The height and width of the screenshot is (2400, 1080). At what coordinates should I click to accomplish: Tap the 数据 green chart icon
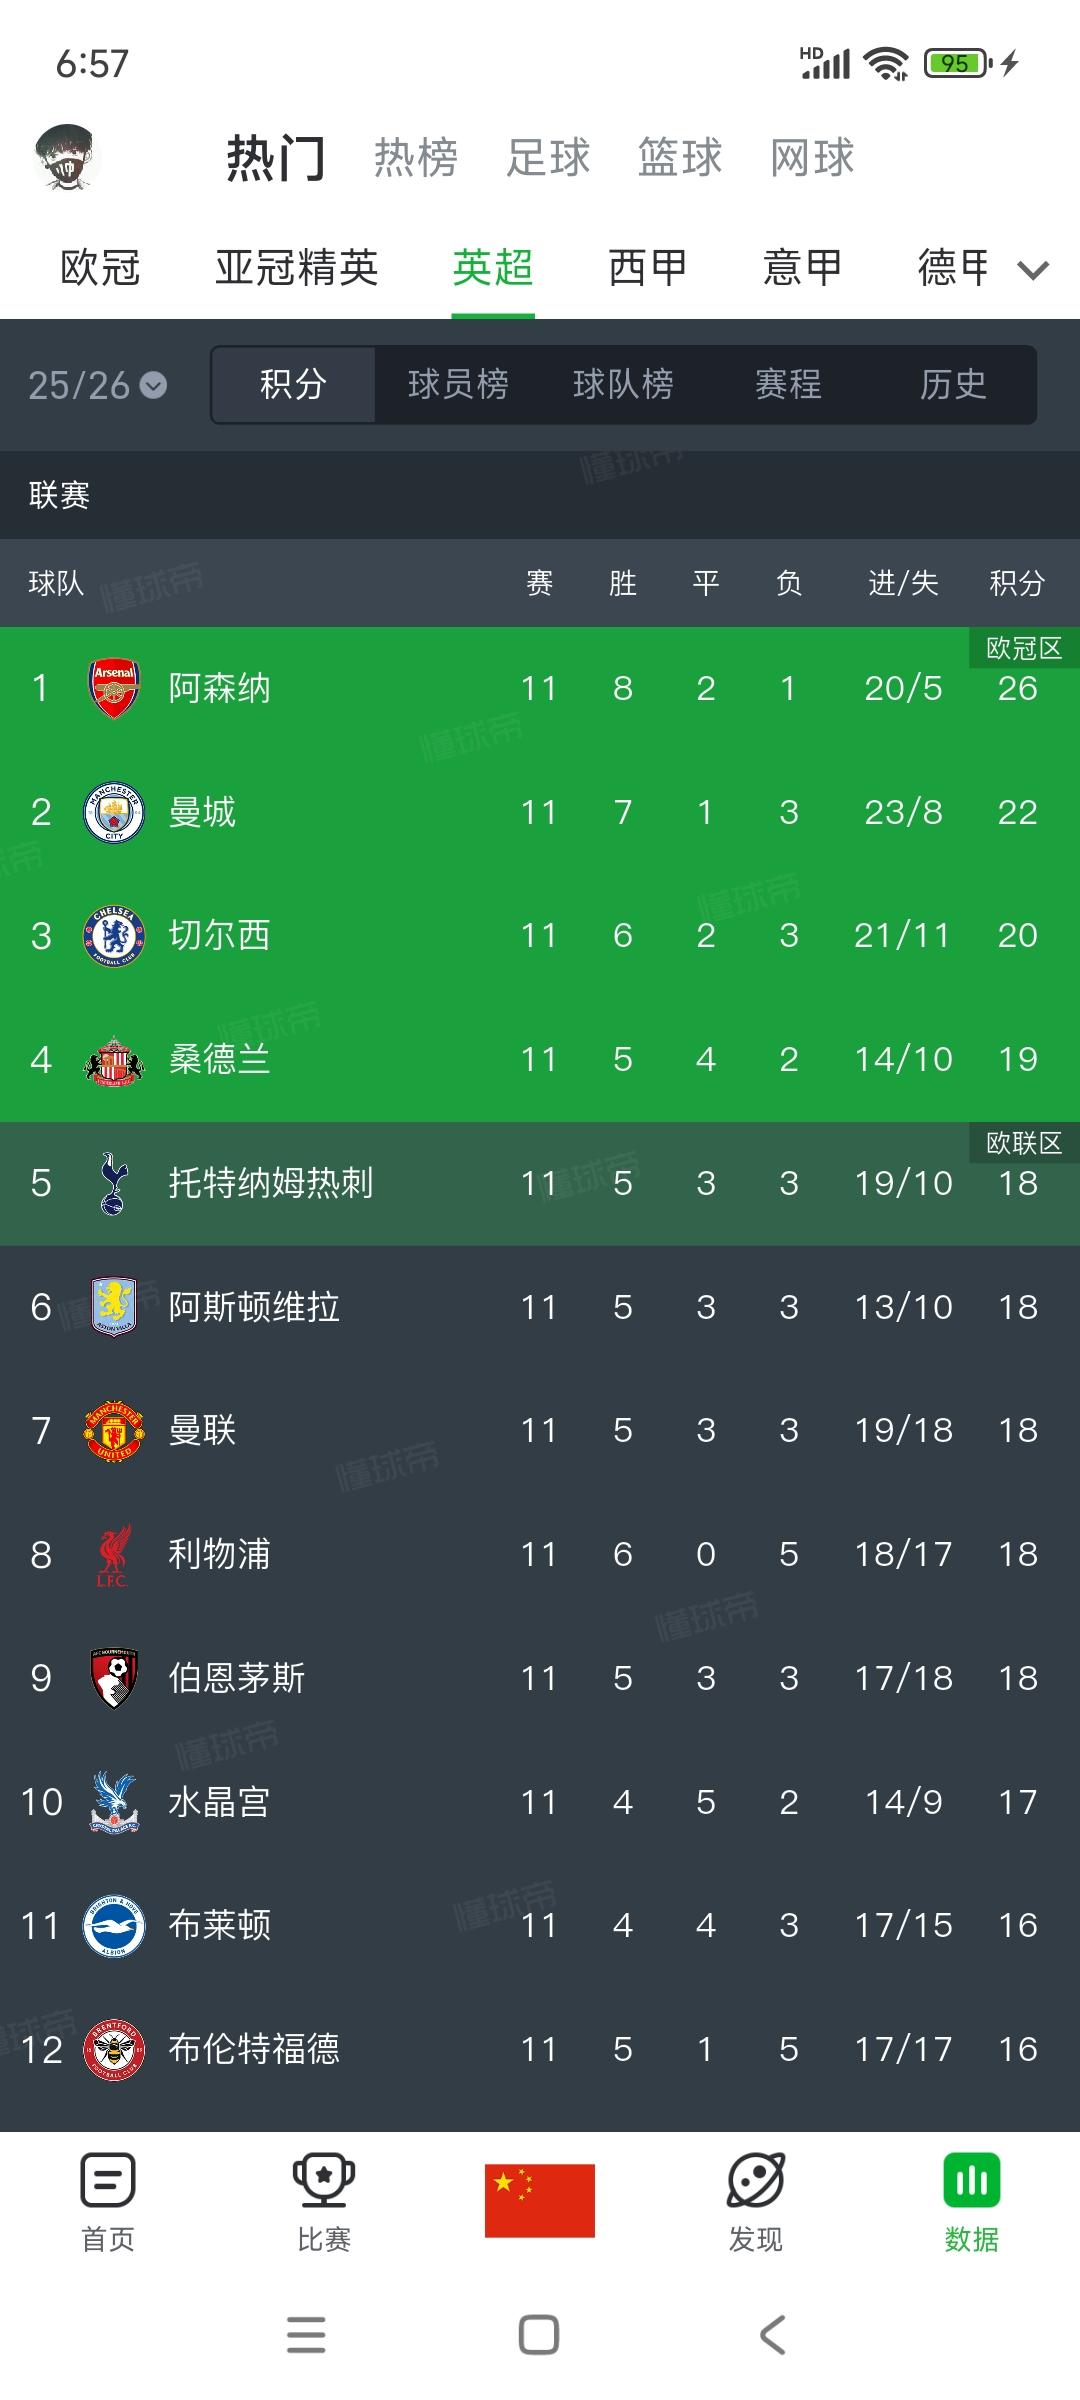pos(971,2182)
